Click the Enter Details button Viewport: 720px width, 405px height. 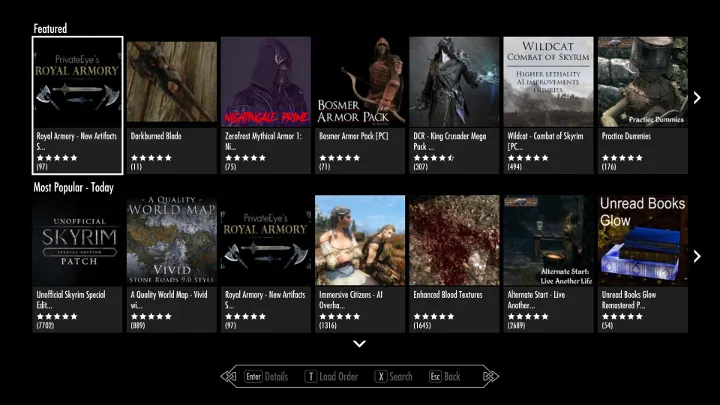(266, 377)
